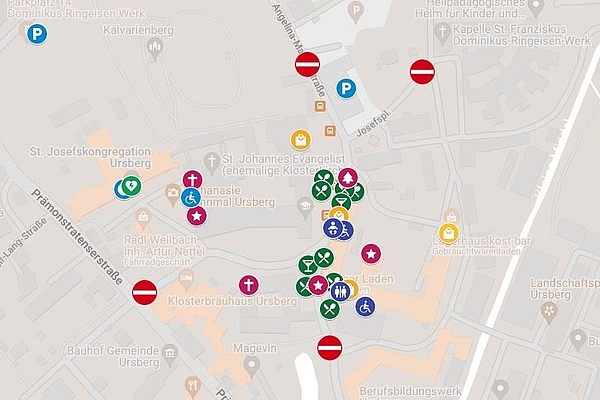Screen dimensions: 600x400
Task: Click the Klosterbräuhaus Ursberg map label
Action: [232, 301]
